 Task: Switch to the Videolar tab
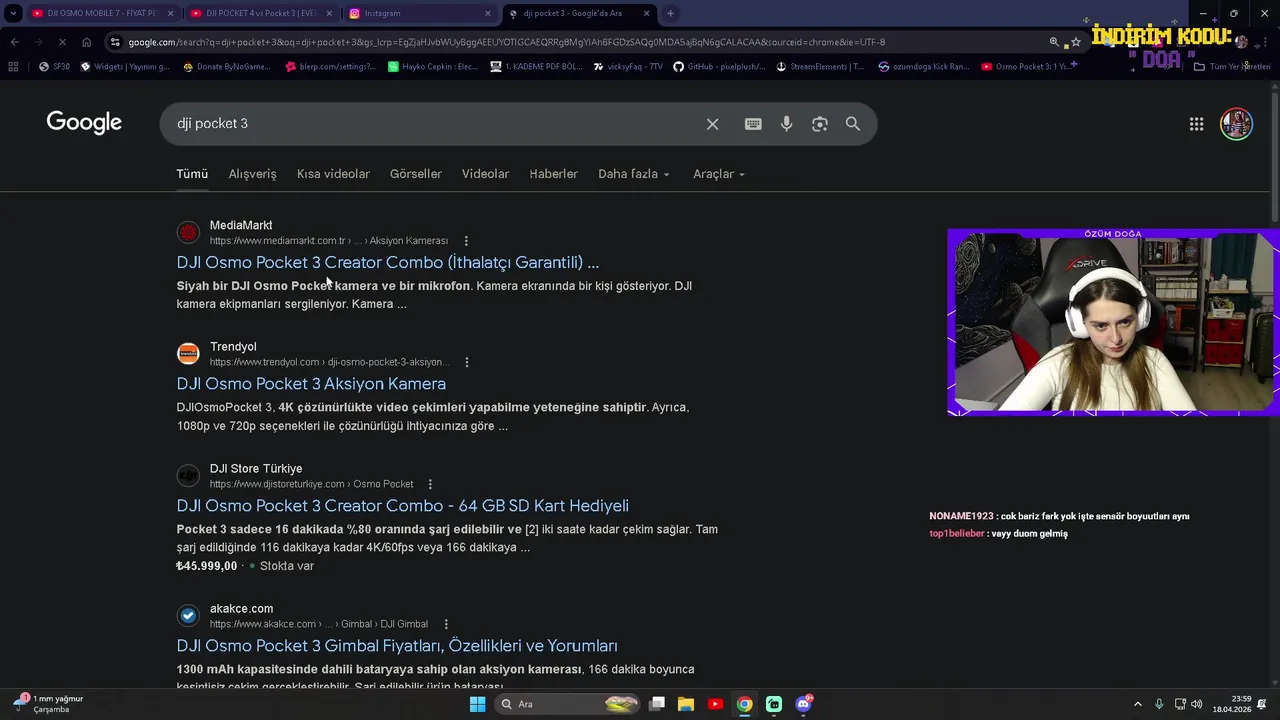(485, 174)
